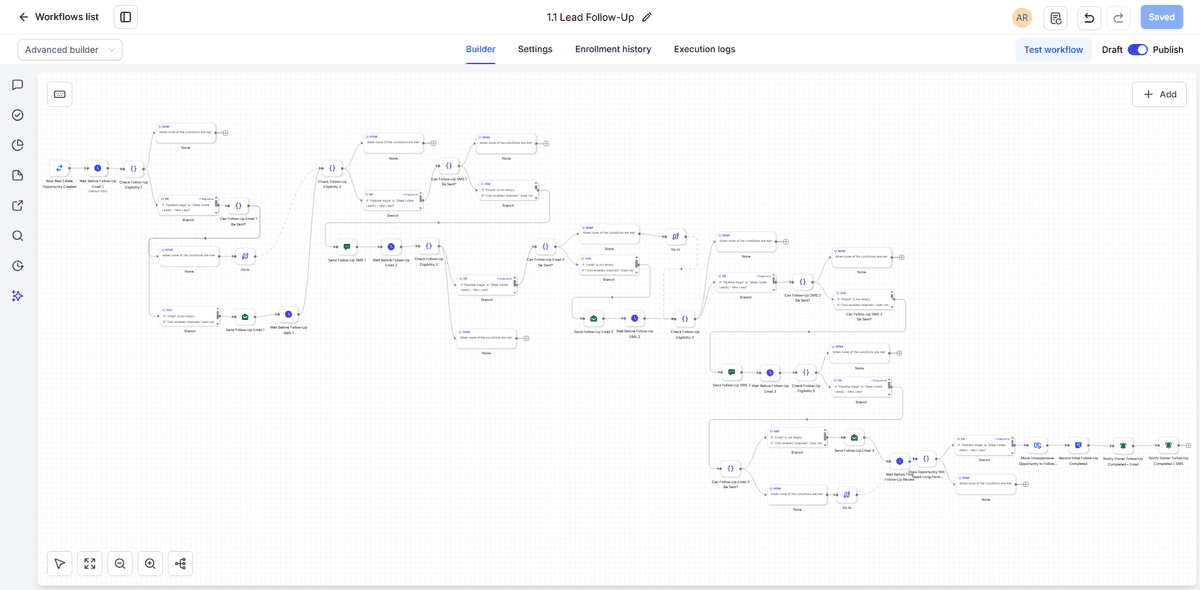Auto-arrange the workflow layout
Image resolution: width=1200 pixels, height=590 pixels.
[x=180, y=564]
